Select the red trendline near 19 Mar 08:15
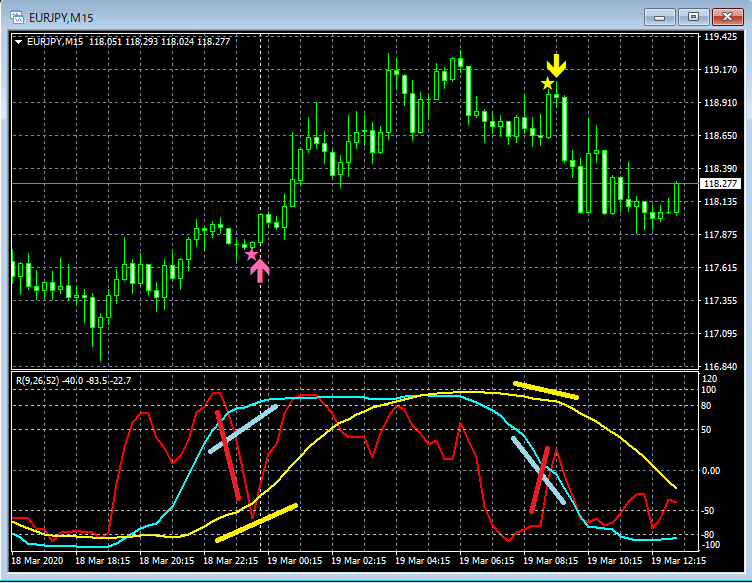Image resolution: width=752 pixels, height=583 pixels. [x=540, y=480]
